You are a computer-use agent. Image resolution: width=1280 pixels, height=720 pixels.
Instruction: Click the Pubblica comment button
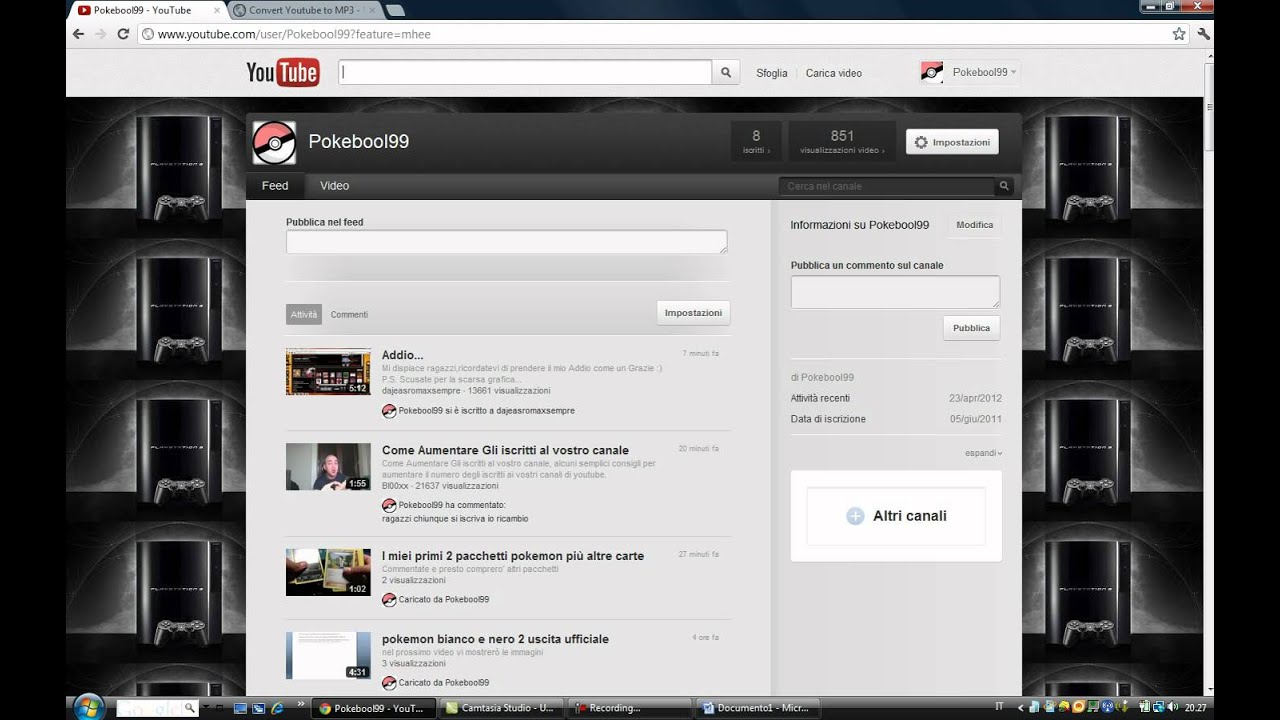click(x=971, y=328)
